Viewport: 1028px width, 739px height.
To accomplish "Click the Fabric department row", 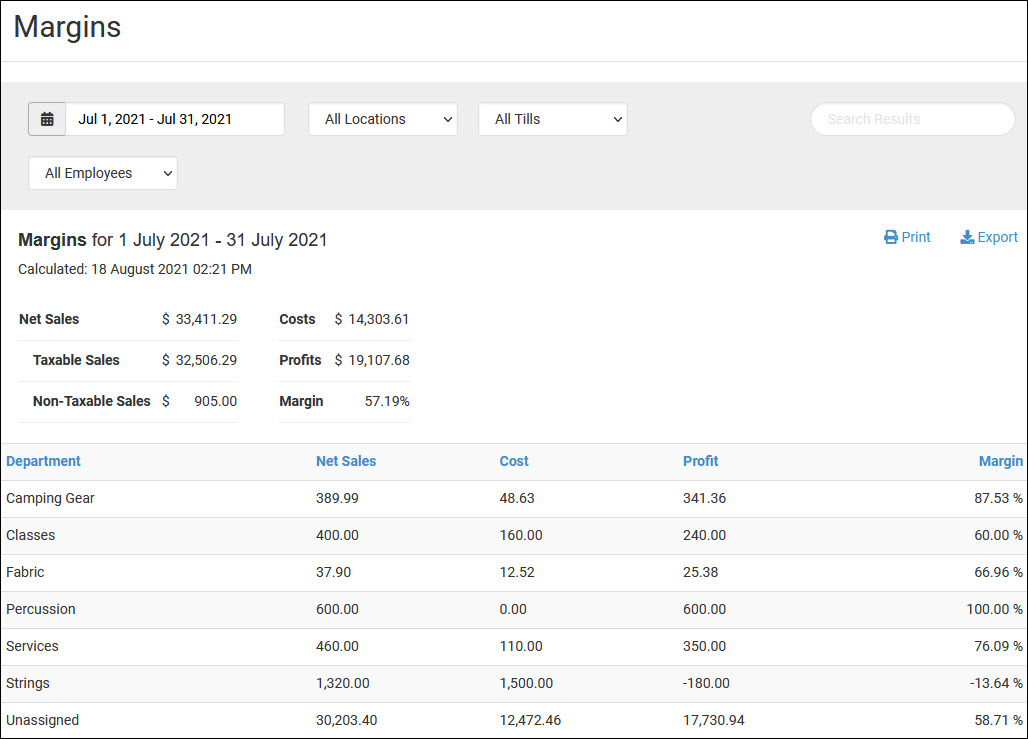I will pos(25,572).
